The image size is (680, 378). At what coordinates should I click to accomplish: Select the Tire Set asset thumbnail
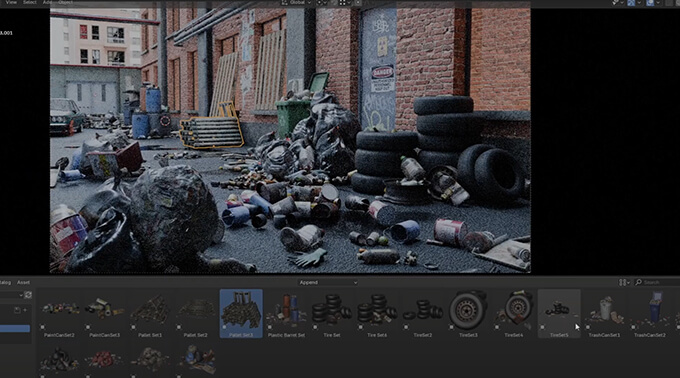[332, 314]
